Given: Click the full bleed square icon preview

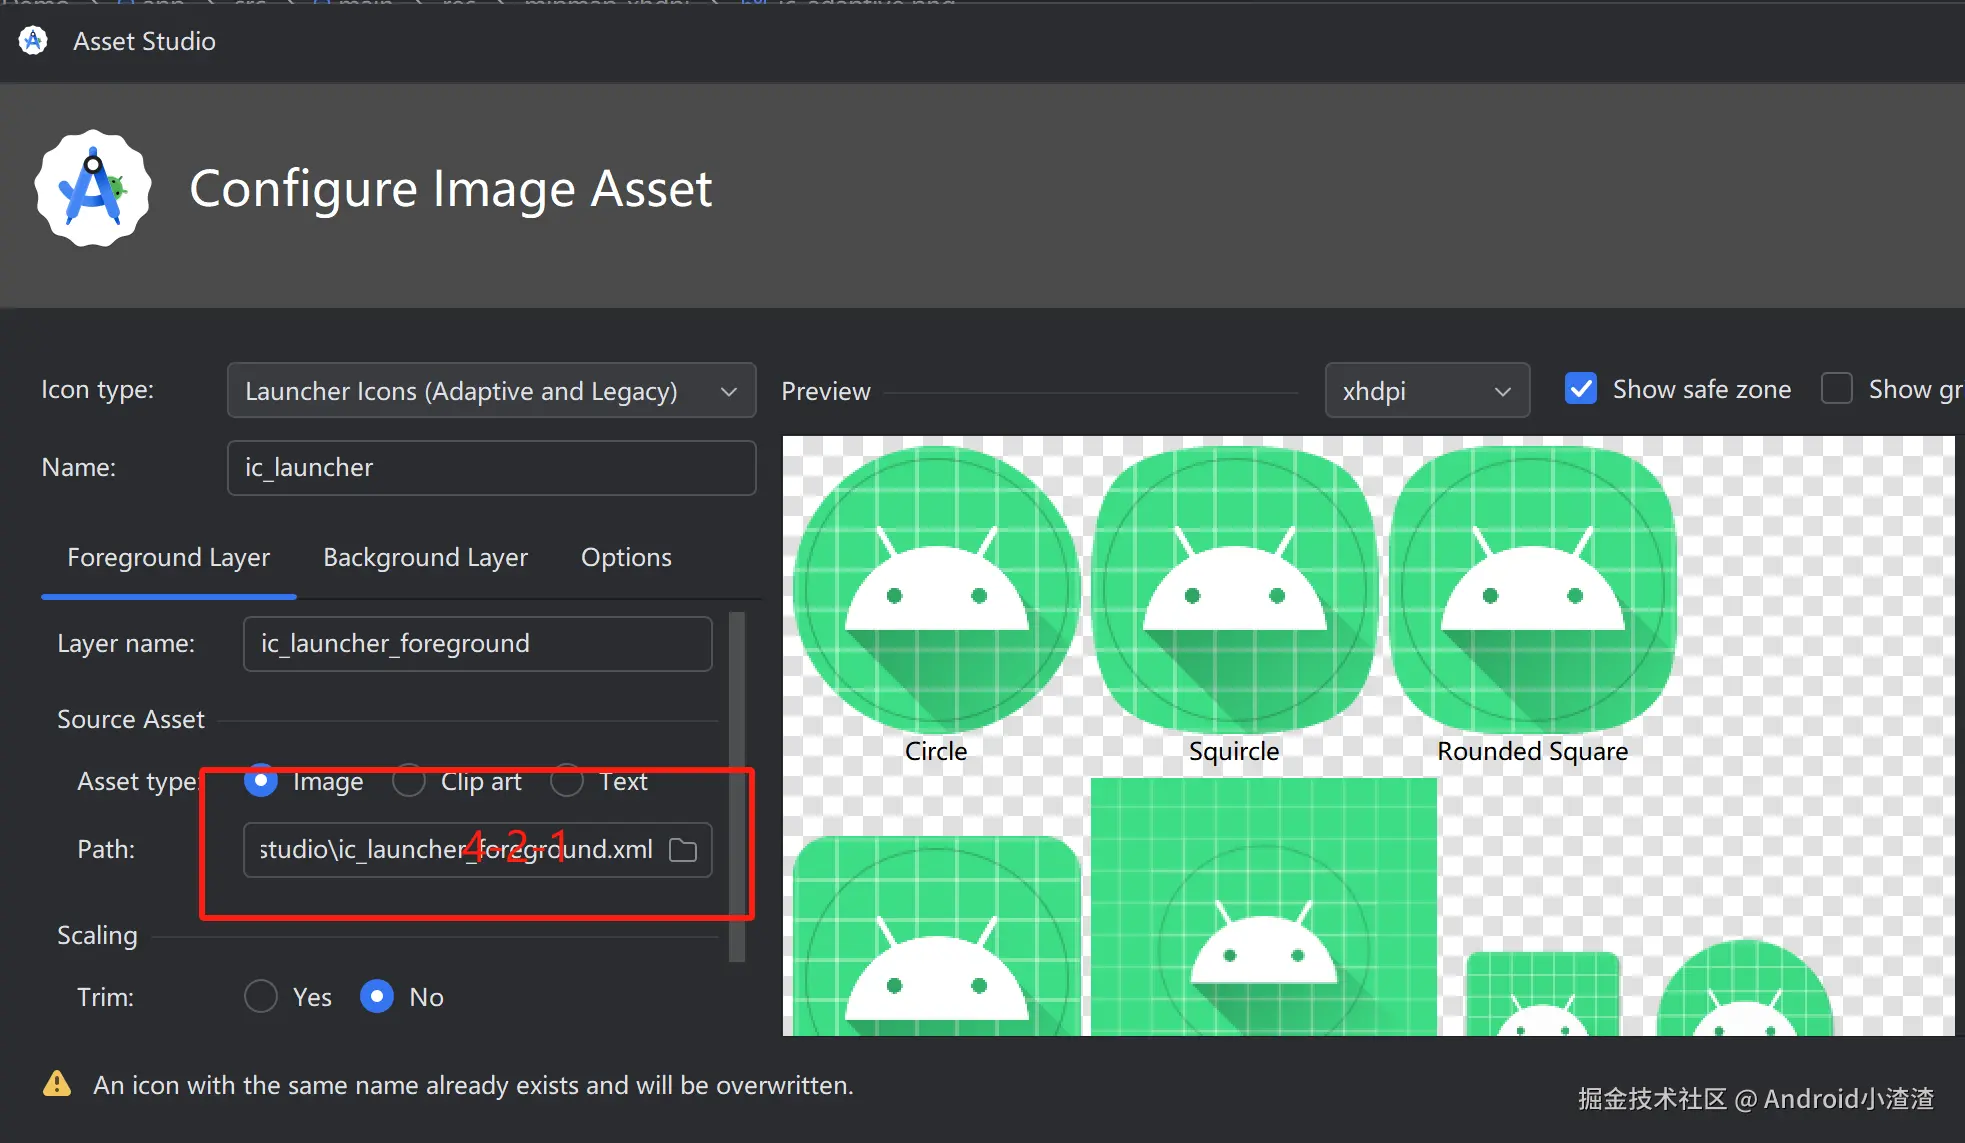Looking at the screenshot, I should [x=1263, y=905].
